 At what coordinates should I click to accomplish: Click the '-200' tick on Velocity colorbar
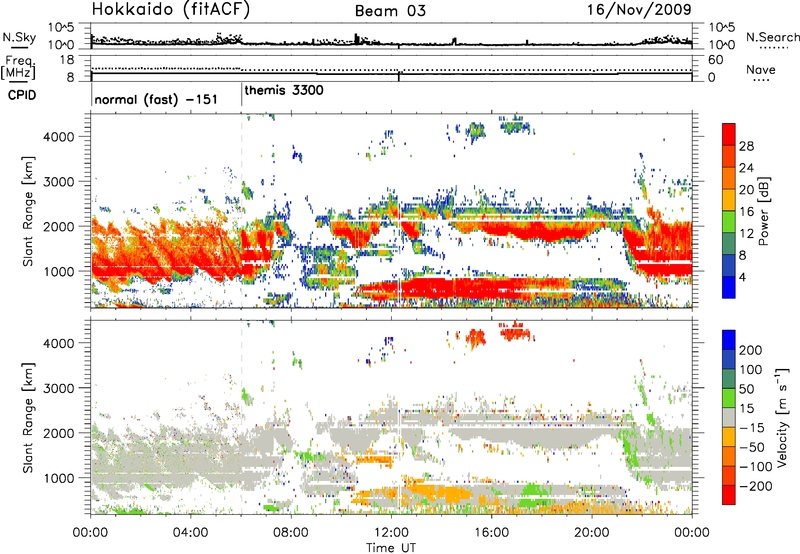pyautogui.click(x=755, y=486)
